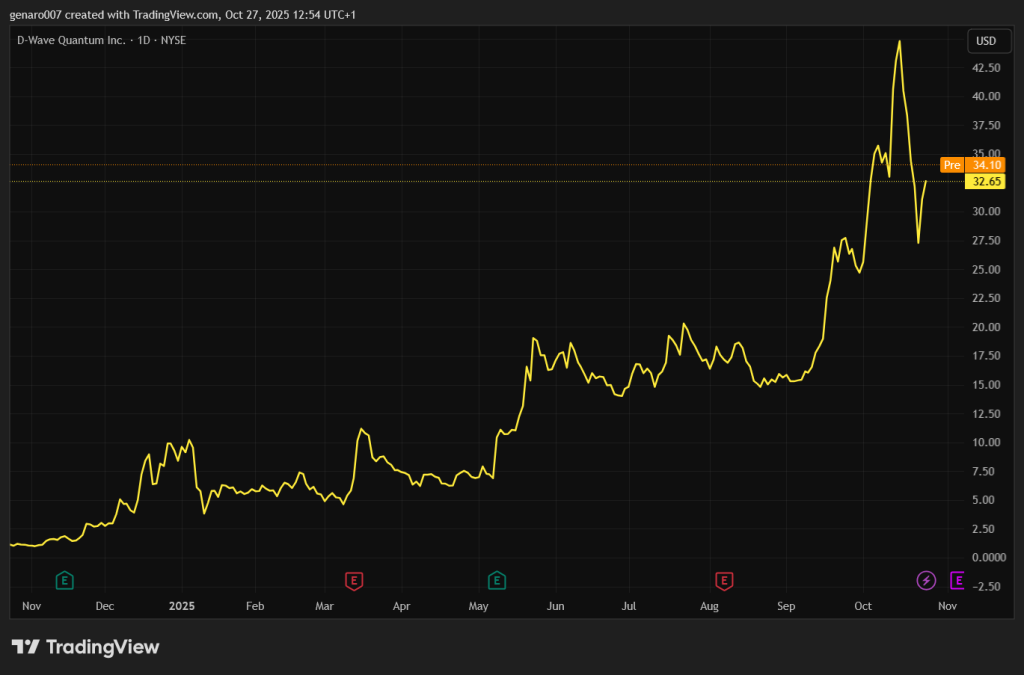Open the red earnings marker in March
This screenshot has width=1024, height=675.
point(353,579)
